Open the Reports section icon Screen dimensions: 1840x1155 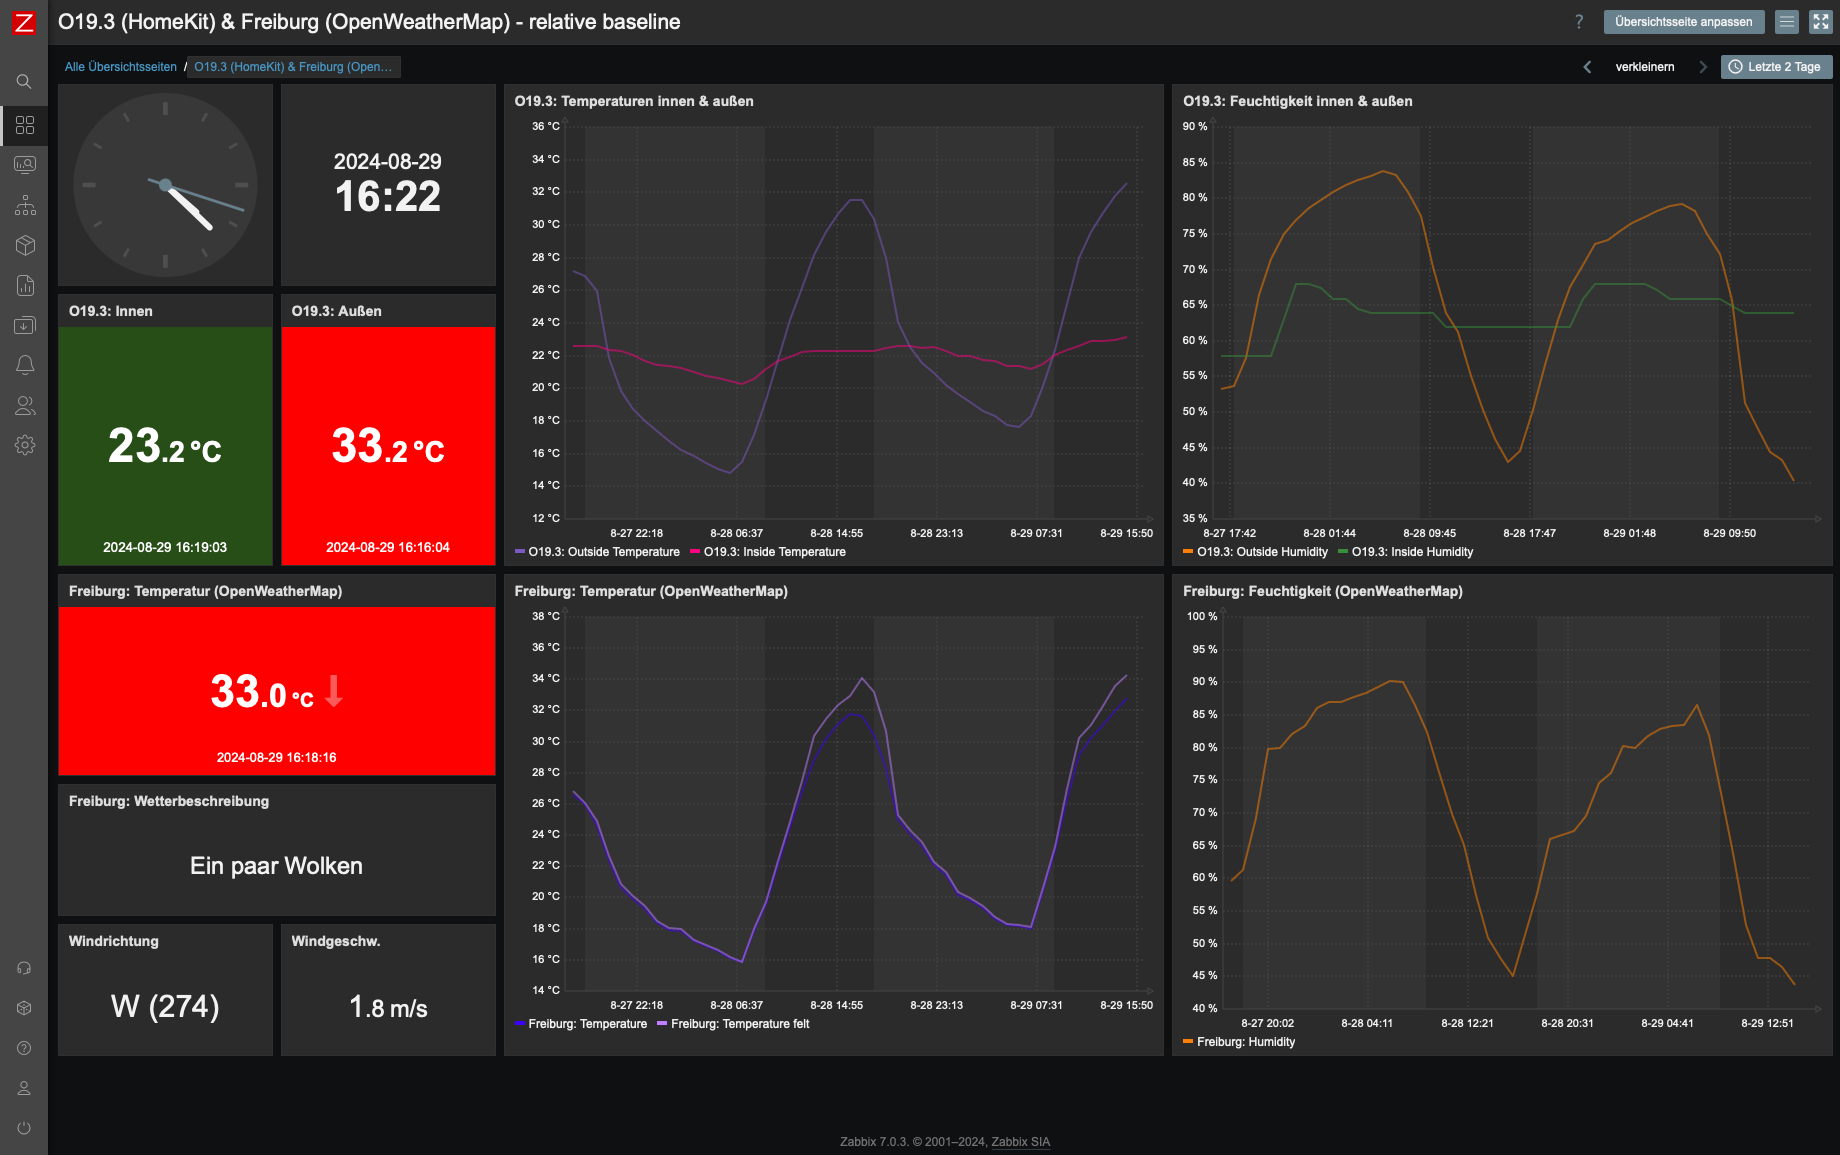coord(25,285)
